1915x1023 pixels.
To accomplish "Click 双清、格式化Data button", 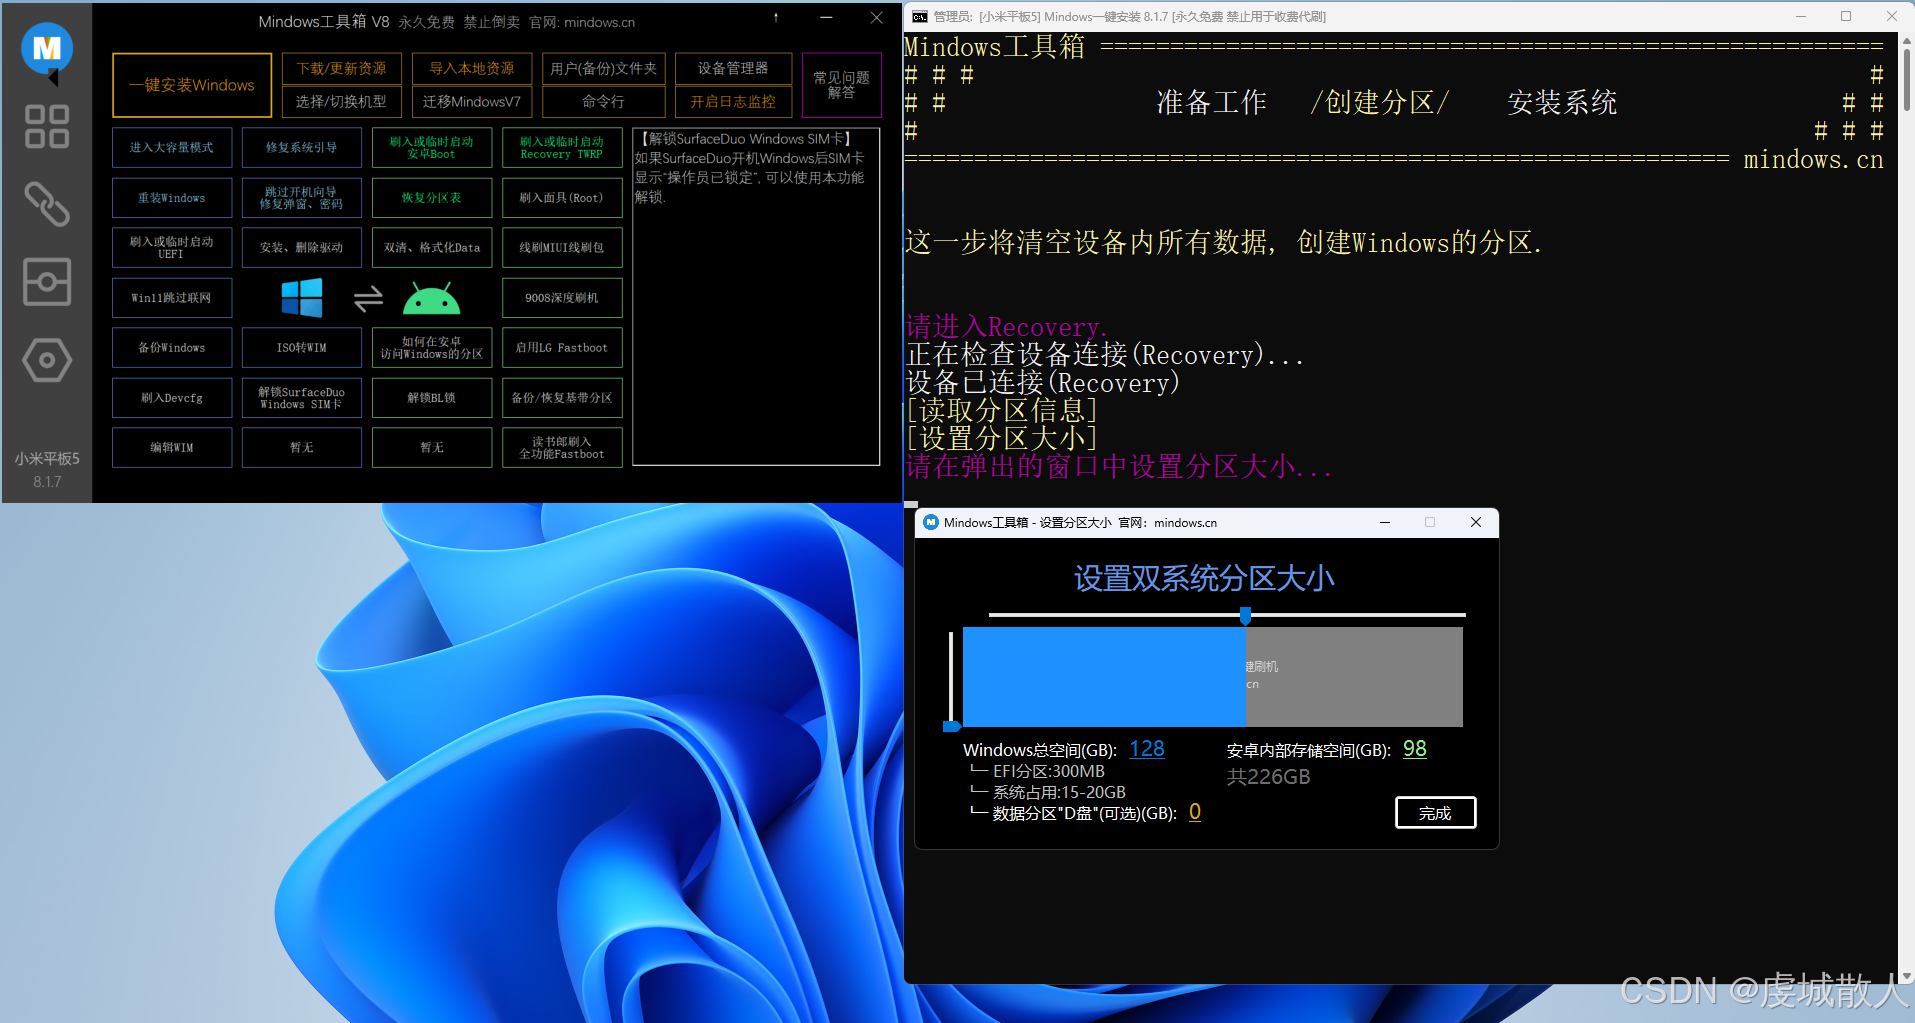I will 432,247.
